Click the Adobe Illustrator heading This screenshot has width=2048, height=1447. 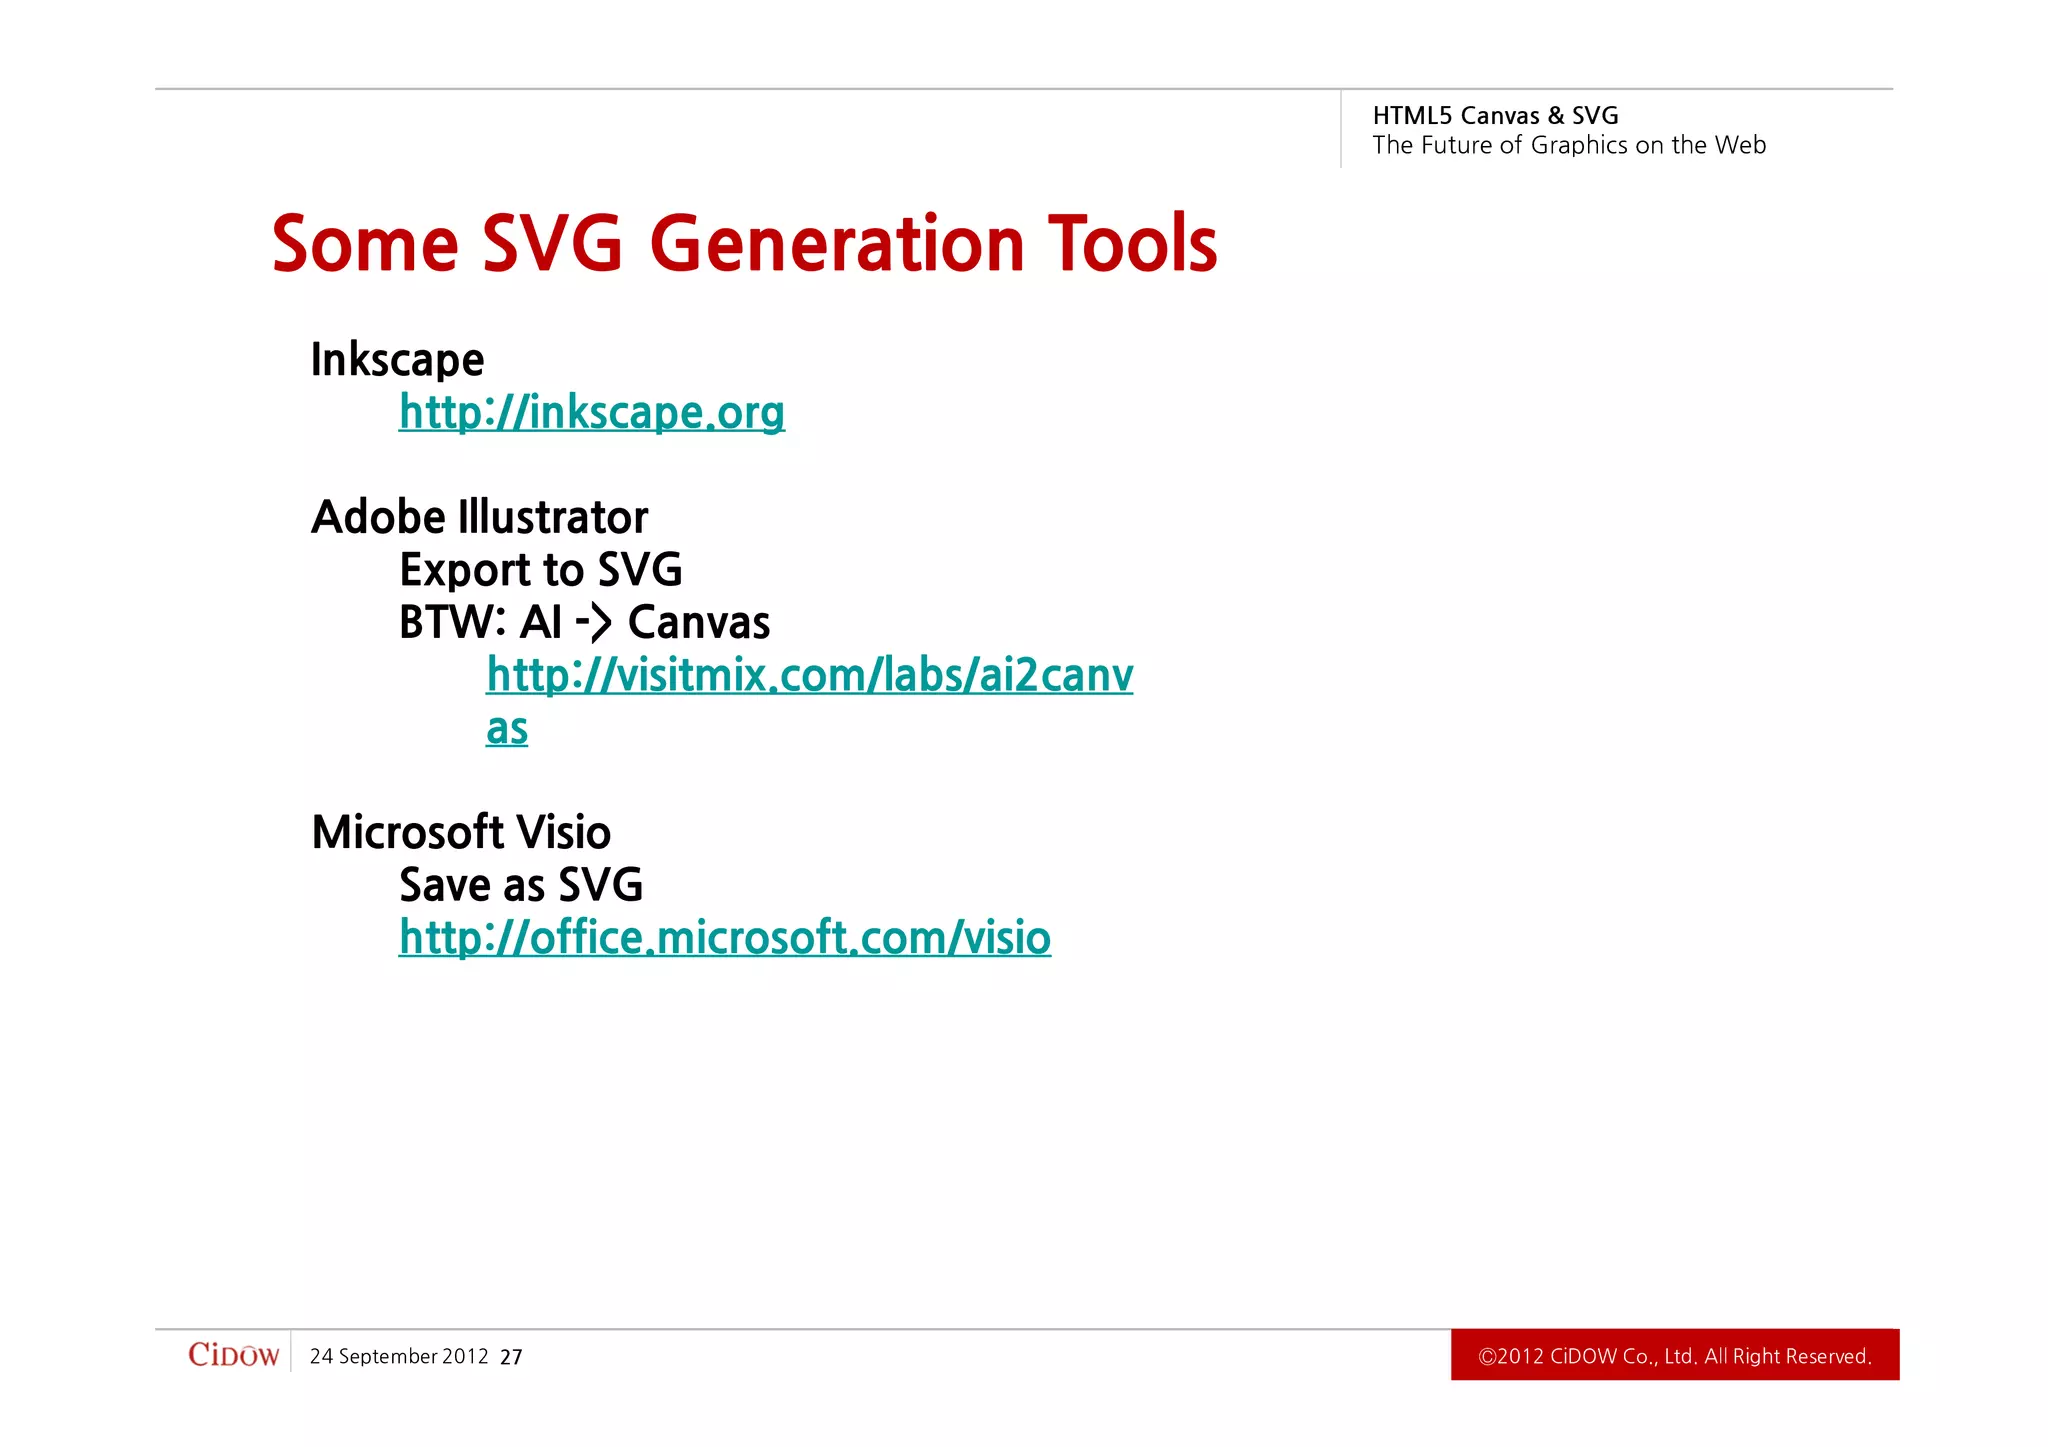[x=479, y=517]
